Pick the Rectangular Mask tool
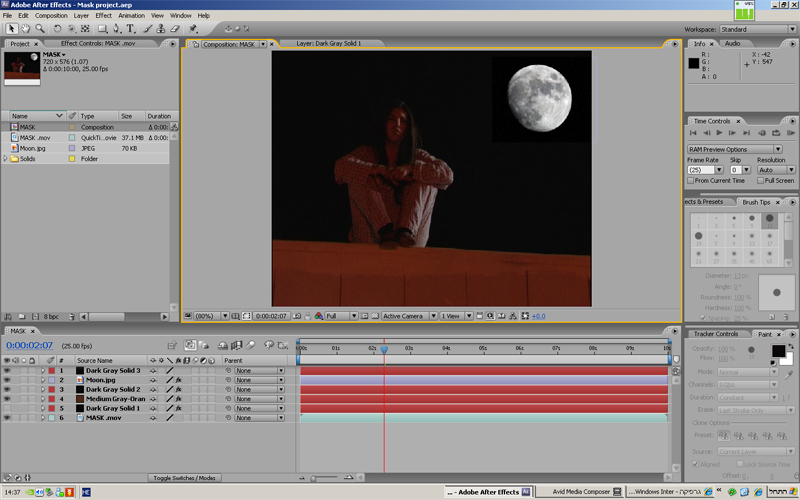Image resolution: width=800 pixels, height=500 pixels. (x=102, y=29)
